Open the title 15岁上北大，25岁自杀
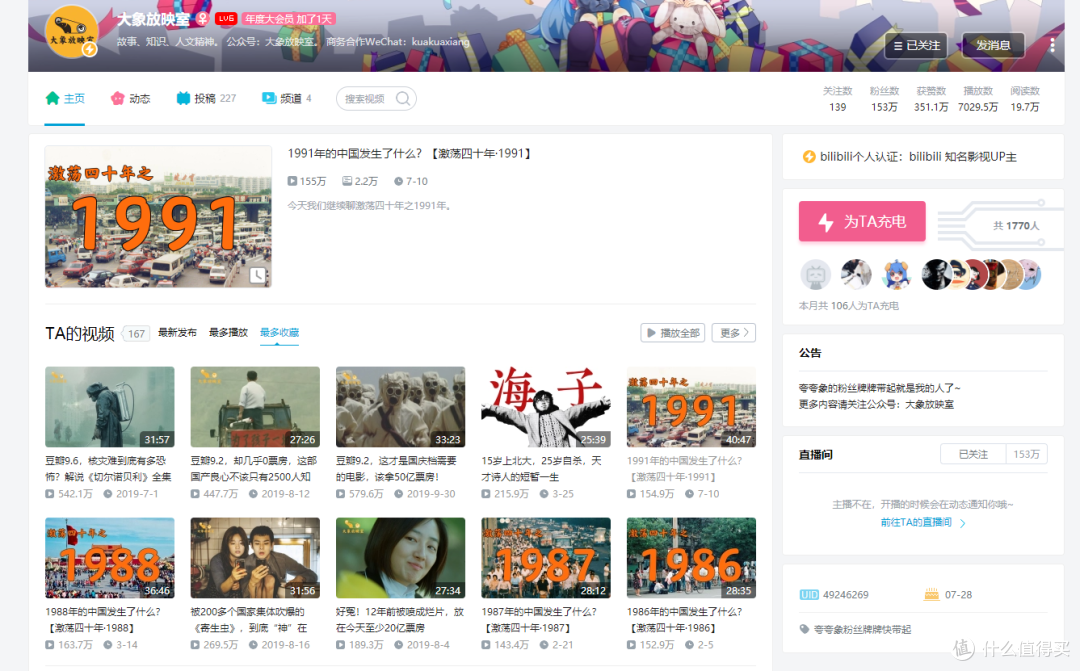The height and width of the screenshot is (671, 1080). click(541, 468)
